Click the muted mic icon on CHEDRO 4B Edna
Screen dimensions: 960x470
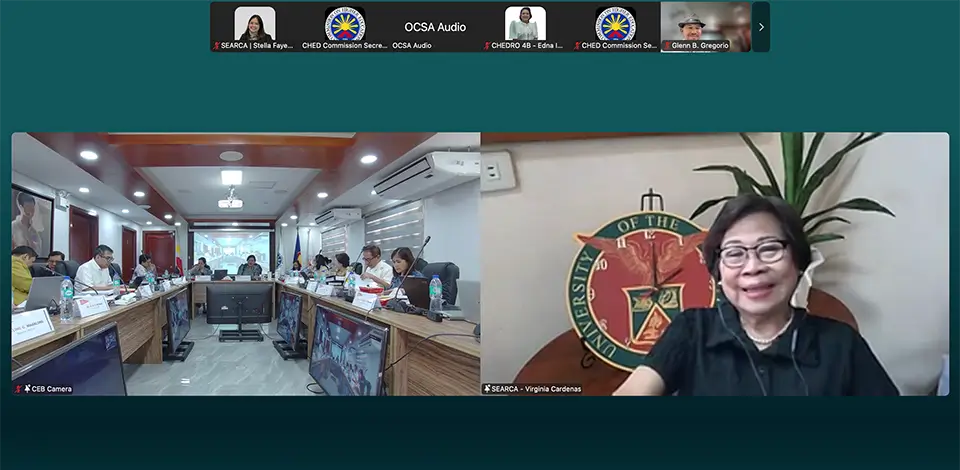point(487,46)
